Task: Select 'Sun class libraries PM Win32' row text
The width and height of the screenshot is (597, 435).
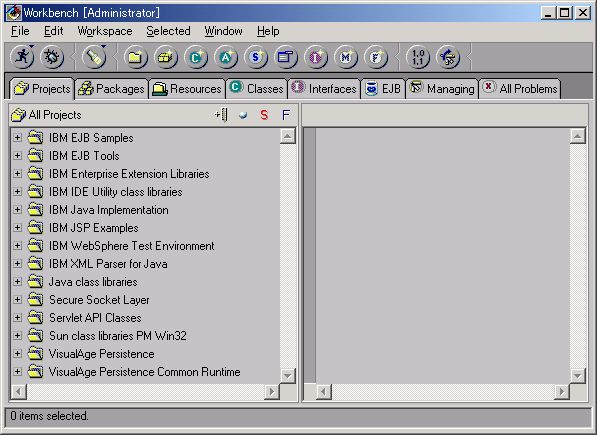Action: tap(118, 336)
